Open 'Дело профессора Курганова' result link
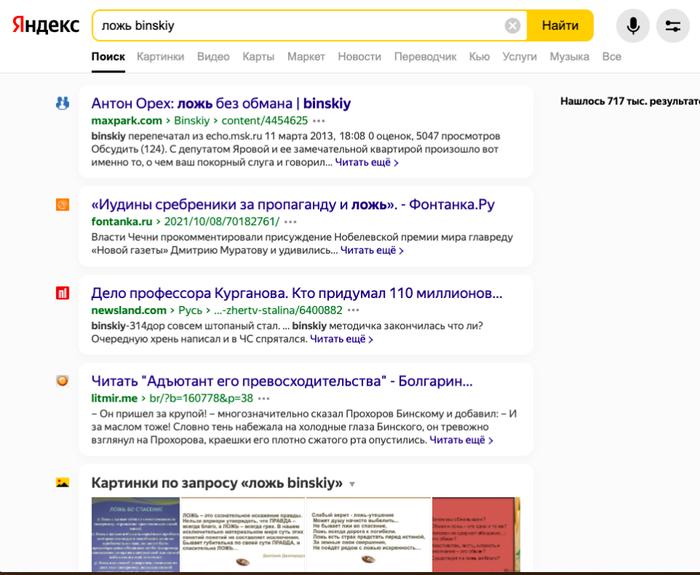Viewport: 700px width, 575px height. point(296,293)
